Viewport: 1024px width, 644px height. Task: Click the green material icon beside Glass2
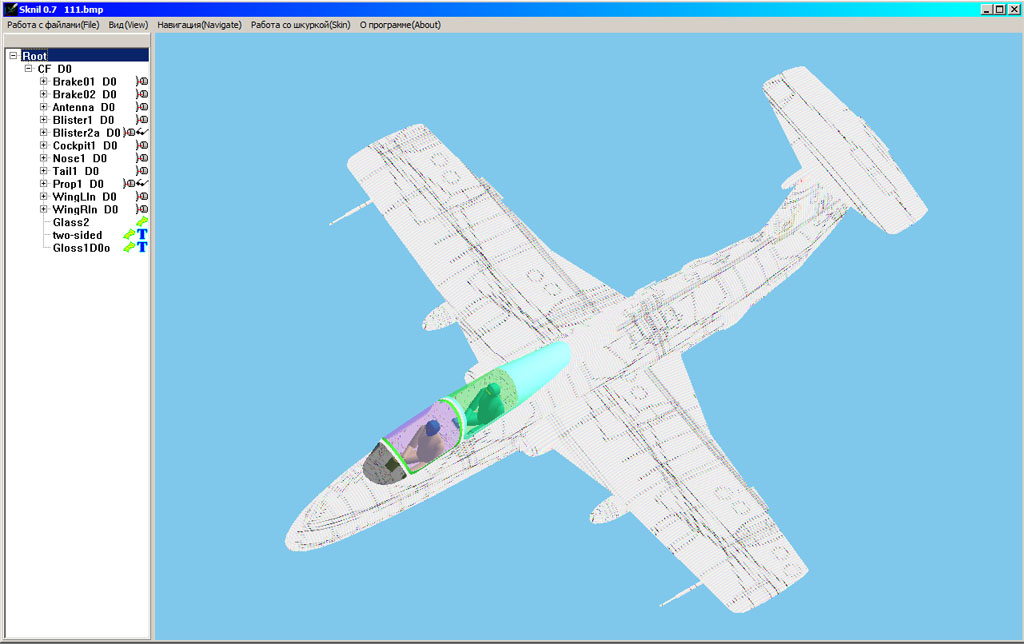point(142,222)
